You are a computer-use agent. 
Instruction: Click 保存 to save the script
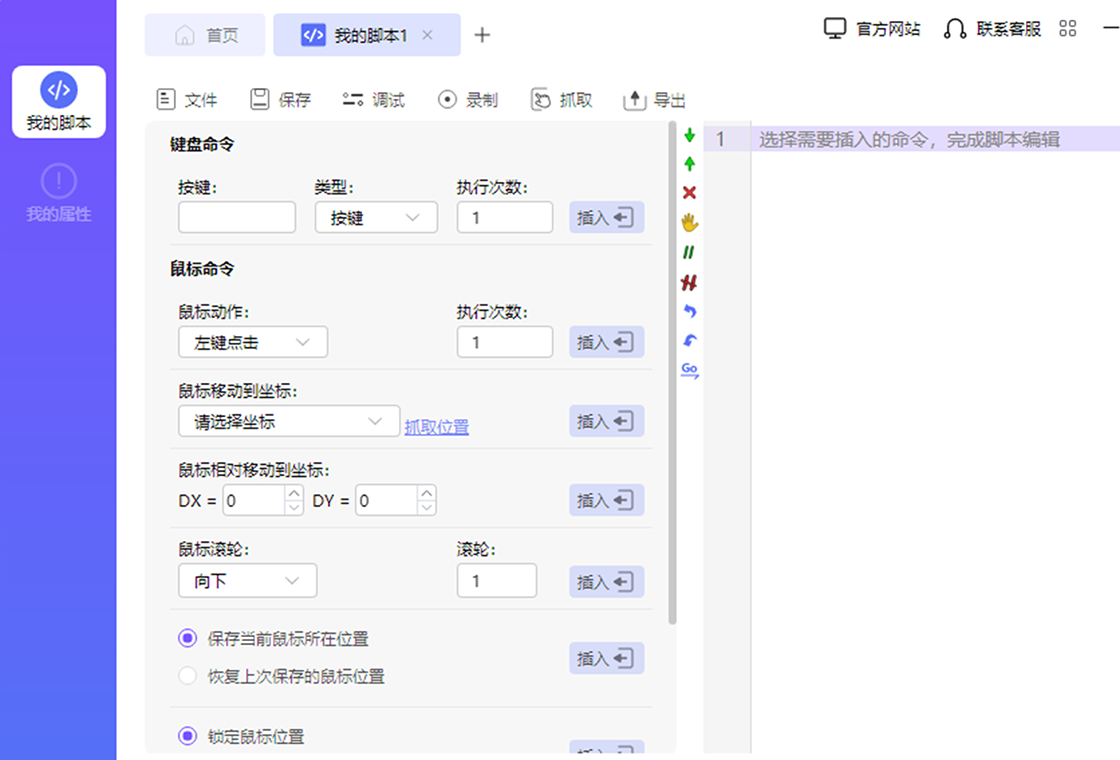(x=281, y=99)
